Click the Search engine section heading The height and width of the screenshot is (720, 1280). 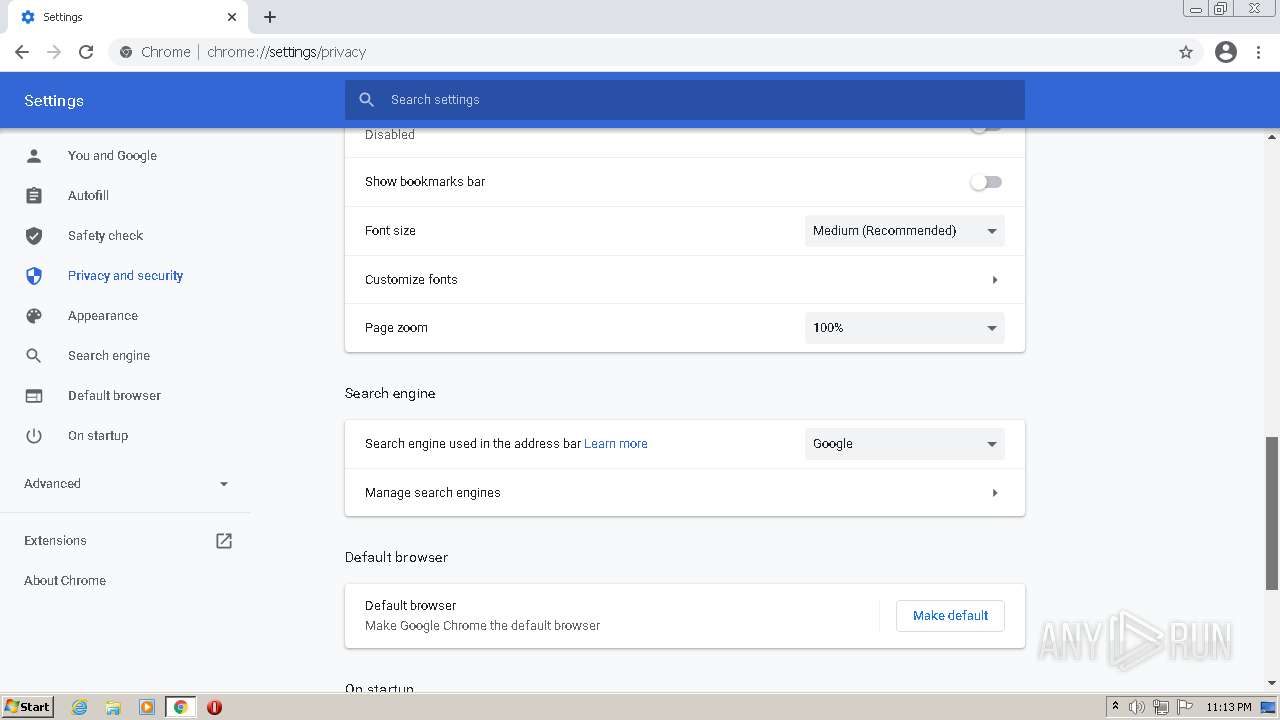pos(390,393)
